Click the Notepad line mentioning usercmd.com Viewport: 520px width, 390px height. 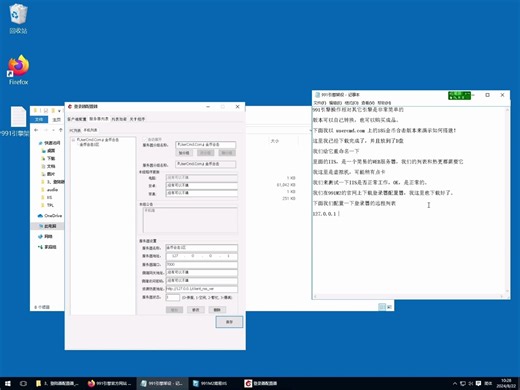(x=384, y=130)
